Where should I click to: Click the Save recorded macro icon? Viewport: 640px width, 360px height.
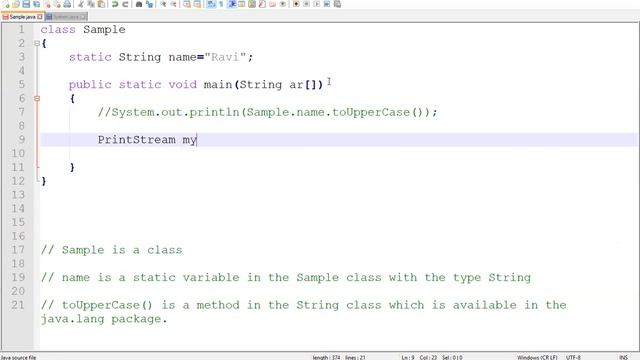tap(337, 4)
